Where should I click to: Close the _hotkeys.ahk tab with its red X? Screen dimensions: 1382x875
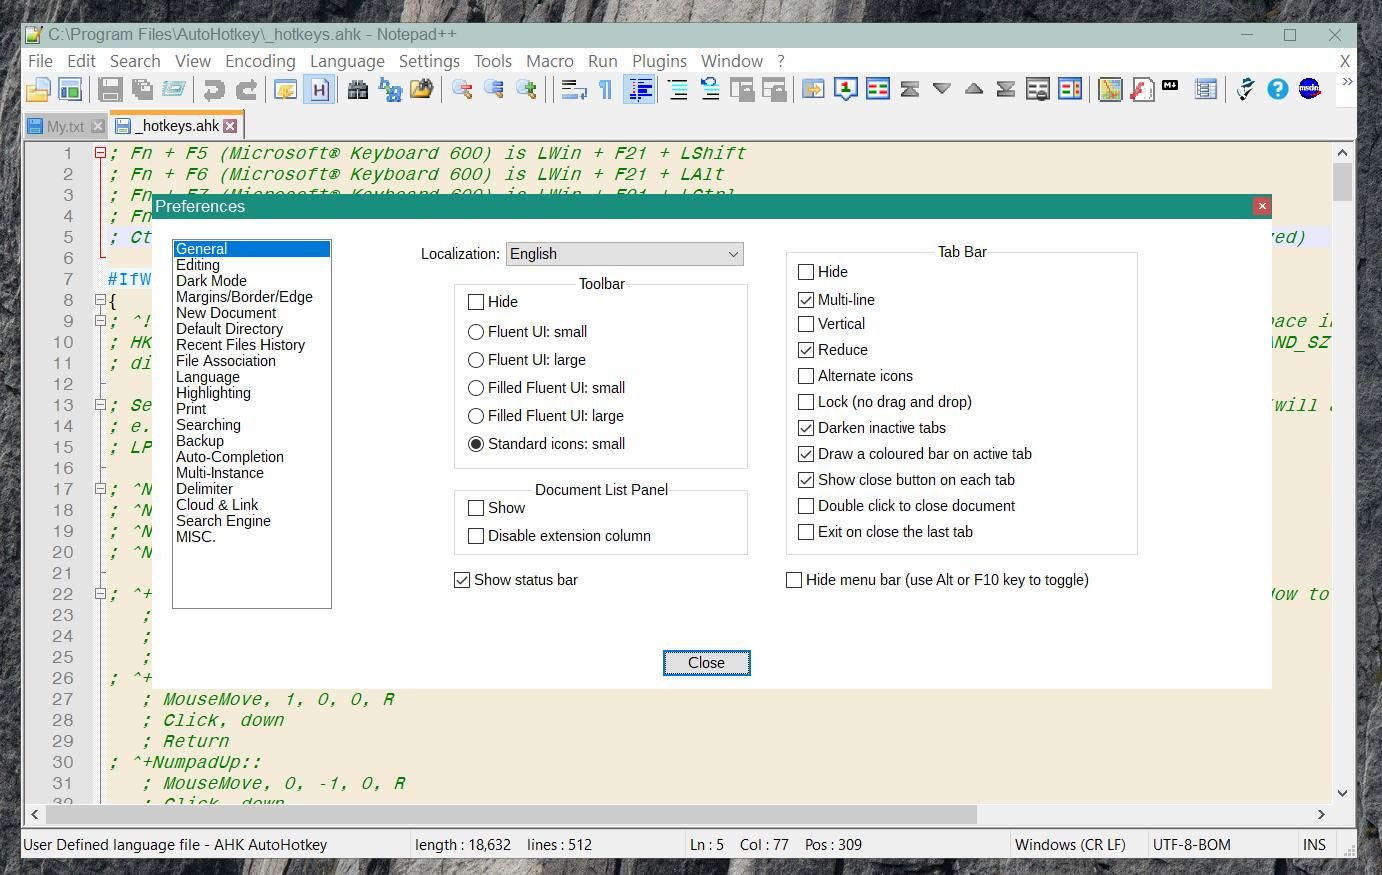[230, 126]
